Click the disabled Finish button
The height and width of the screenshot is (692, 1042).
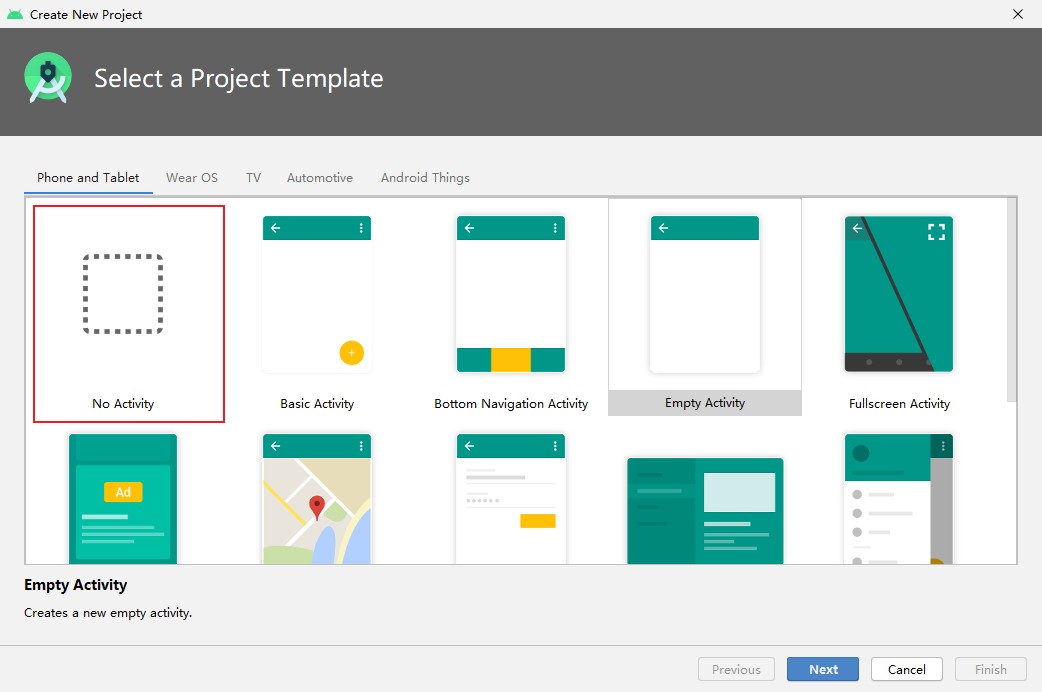991,669
